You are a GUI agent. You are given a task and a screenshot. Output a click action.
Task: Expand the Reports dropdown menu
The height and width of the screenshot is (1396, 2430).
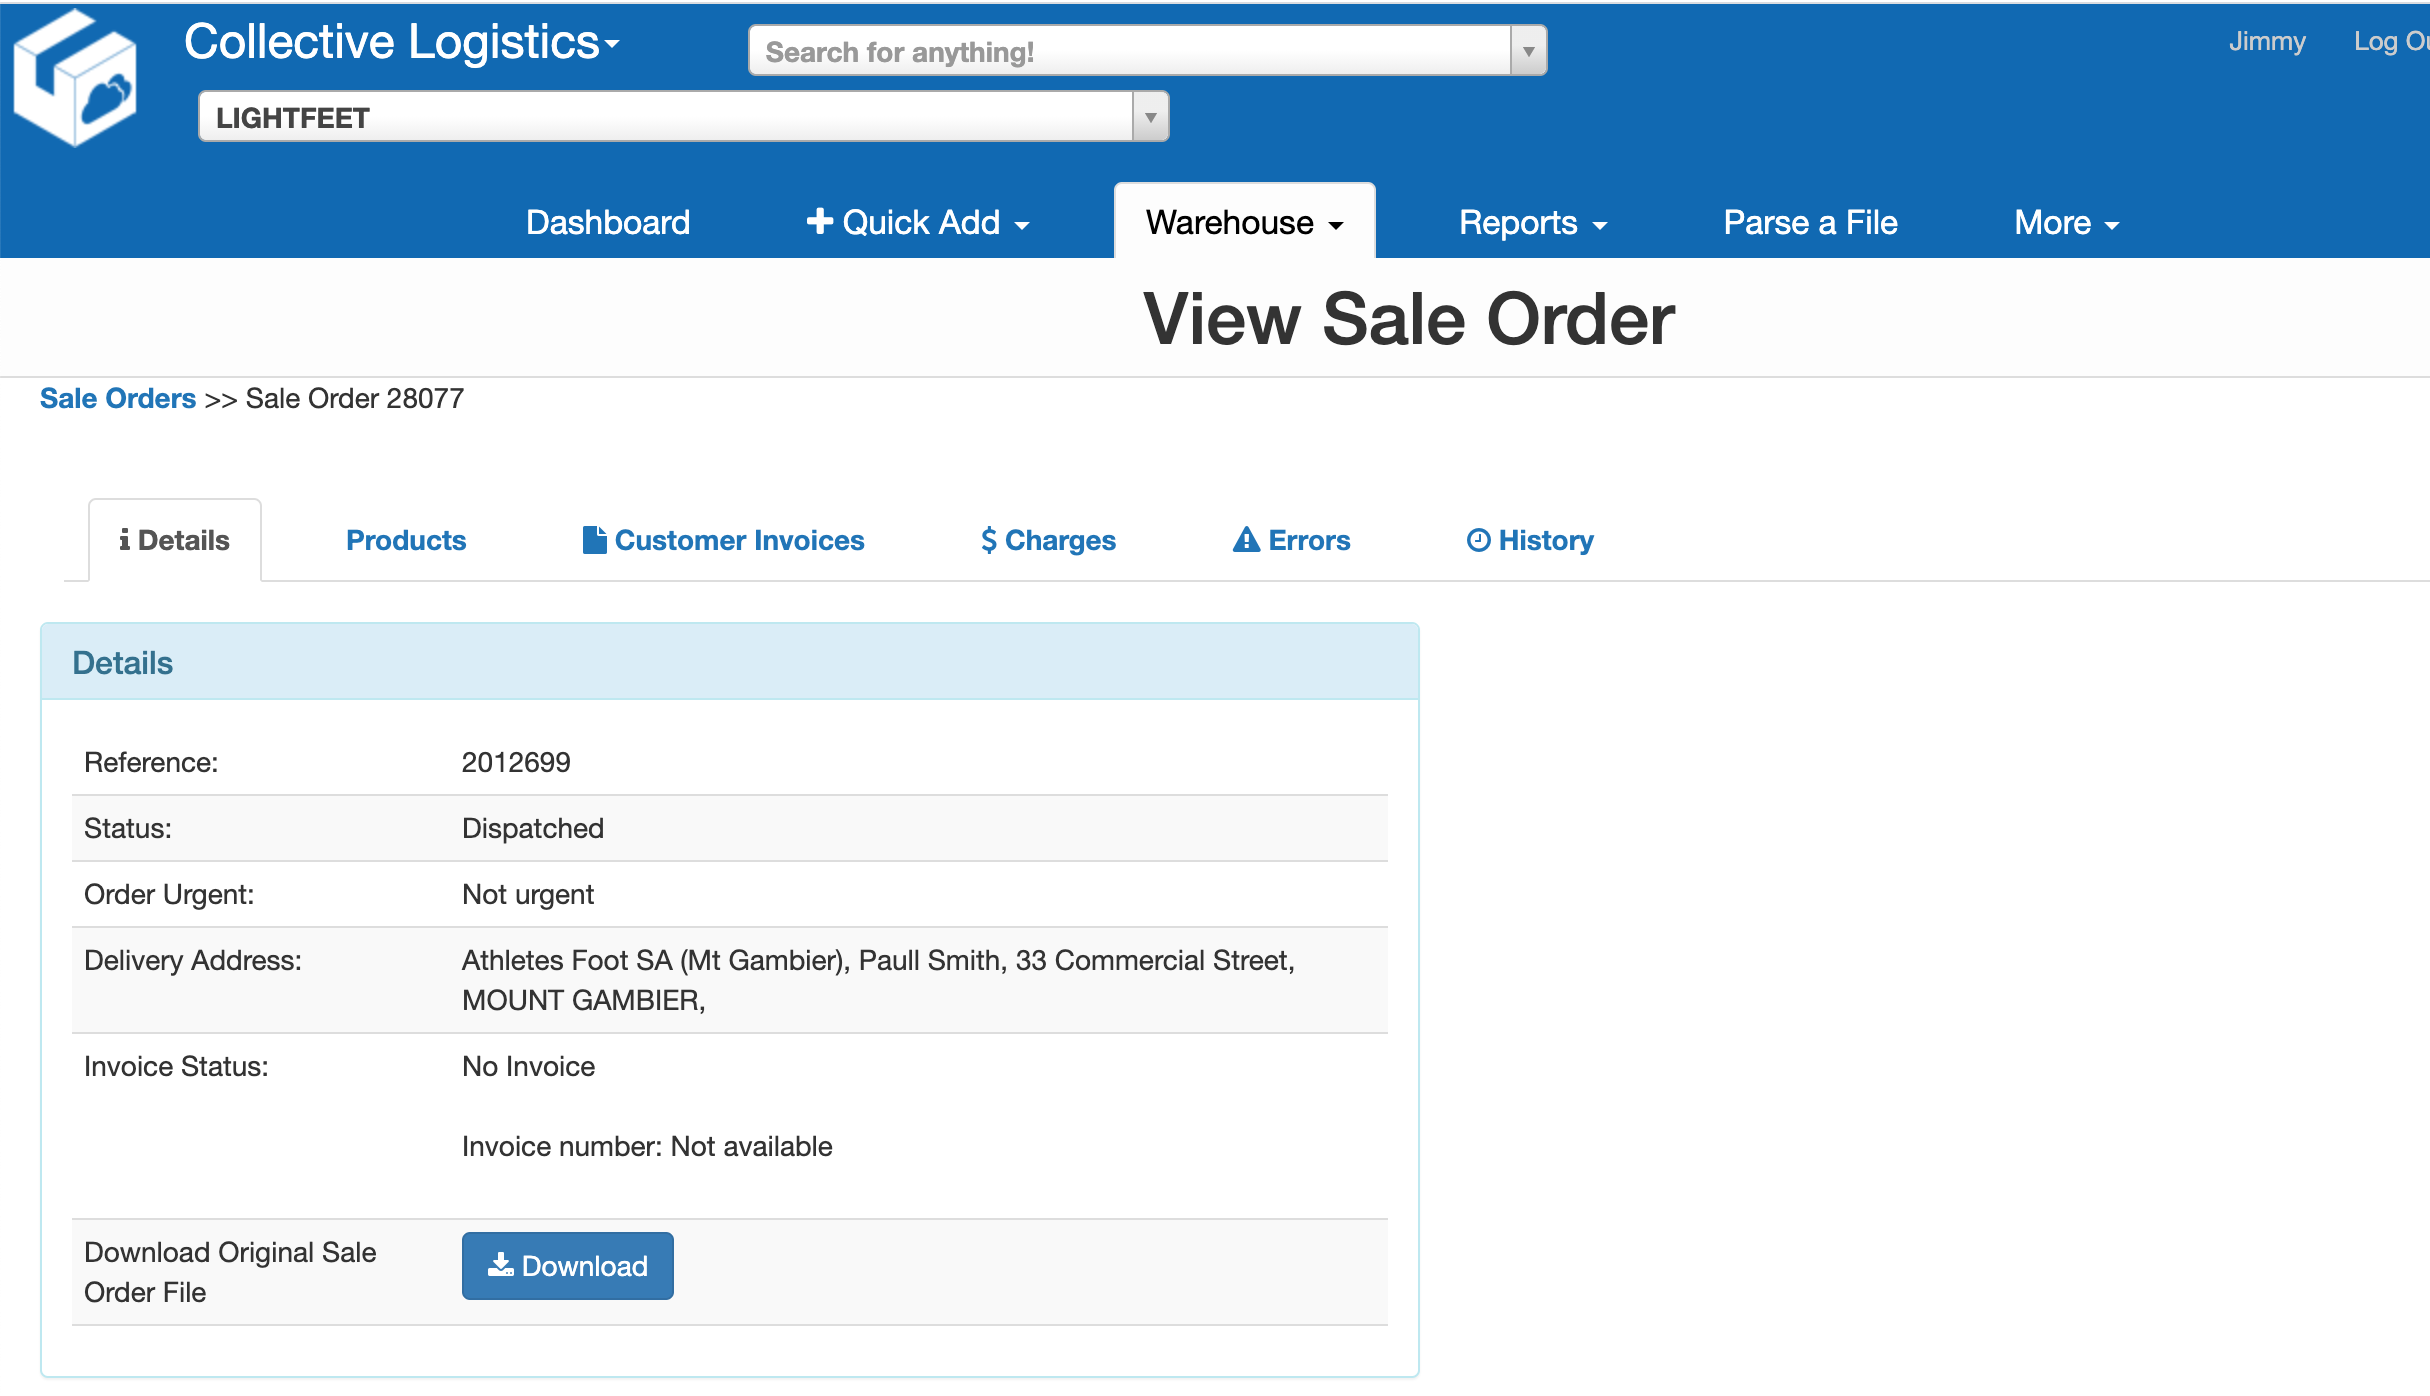pos(1532,222)
